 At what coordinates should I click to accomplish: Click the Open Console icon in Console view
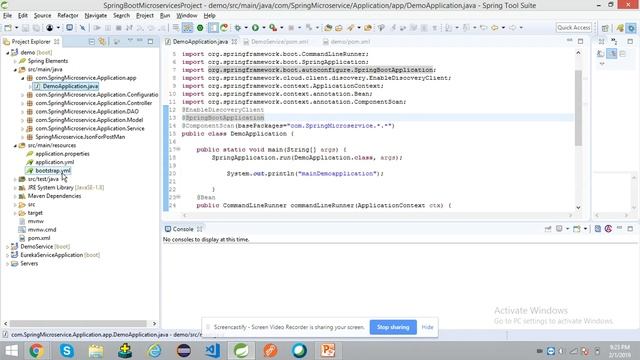(576, 229)
